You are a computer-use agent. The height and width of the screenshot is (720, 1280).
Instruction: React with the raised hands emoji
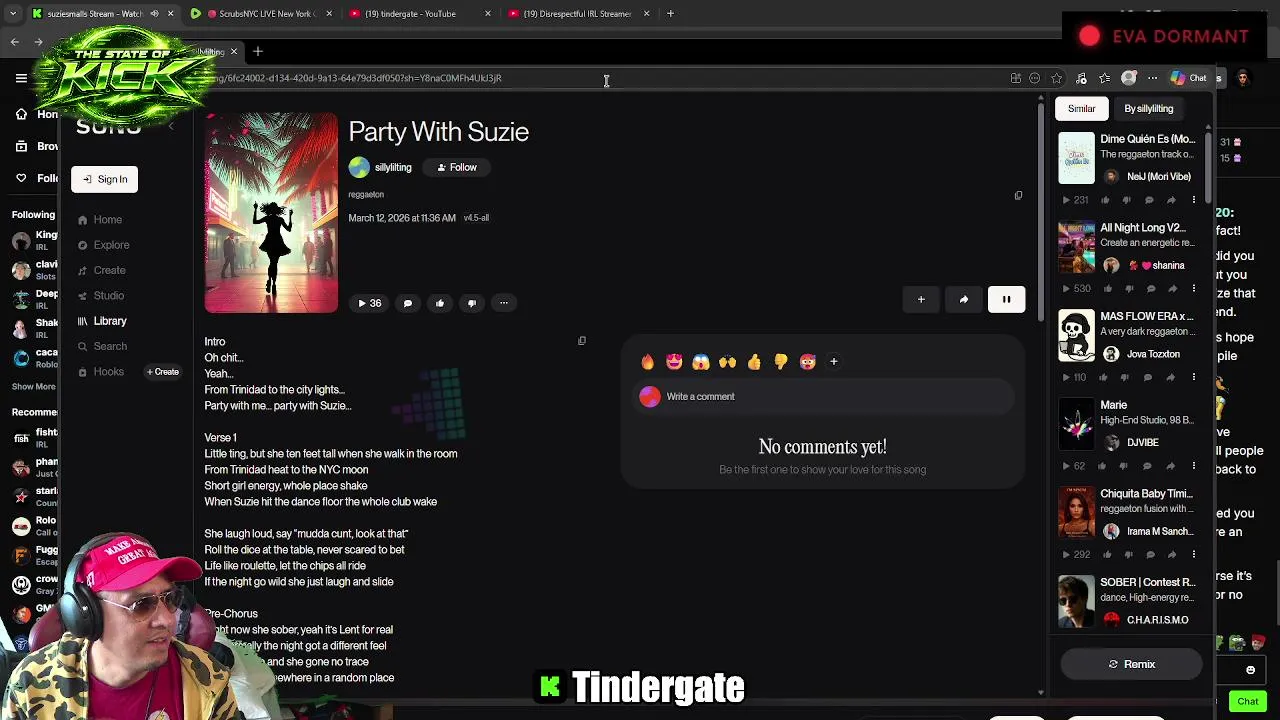[x=727, y=362]
